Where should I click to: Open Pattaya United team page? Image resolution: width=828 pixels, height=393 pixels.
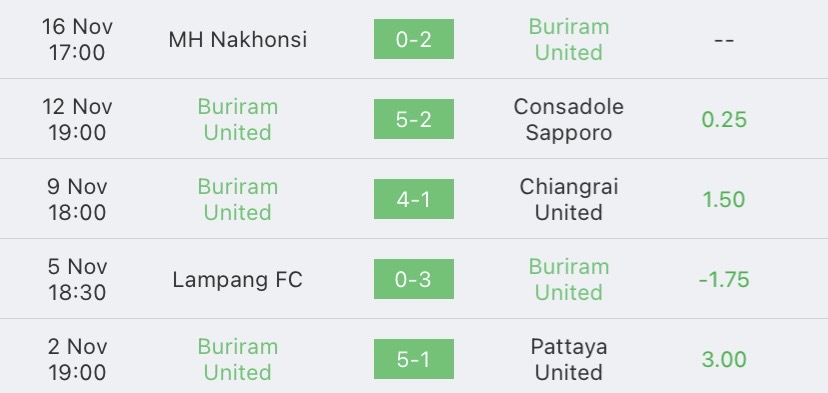tap(569, 359)
